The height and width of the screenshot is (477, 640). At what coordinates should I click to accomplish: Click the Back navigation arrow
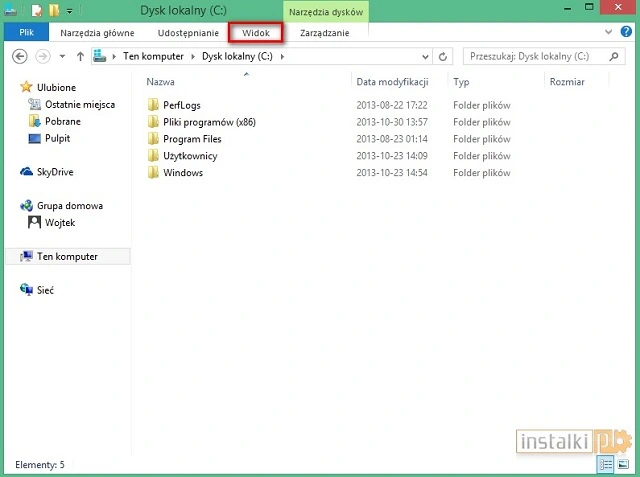[x=18, y=57]
